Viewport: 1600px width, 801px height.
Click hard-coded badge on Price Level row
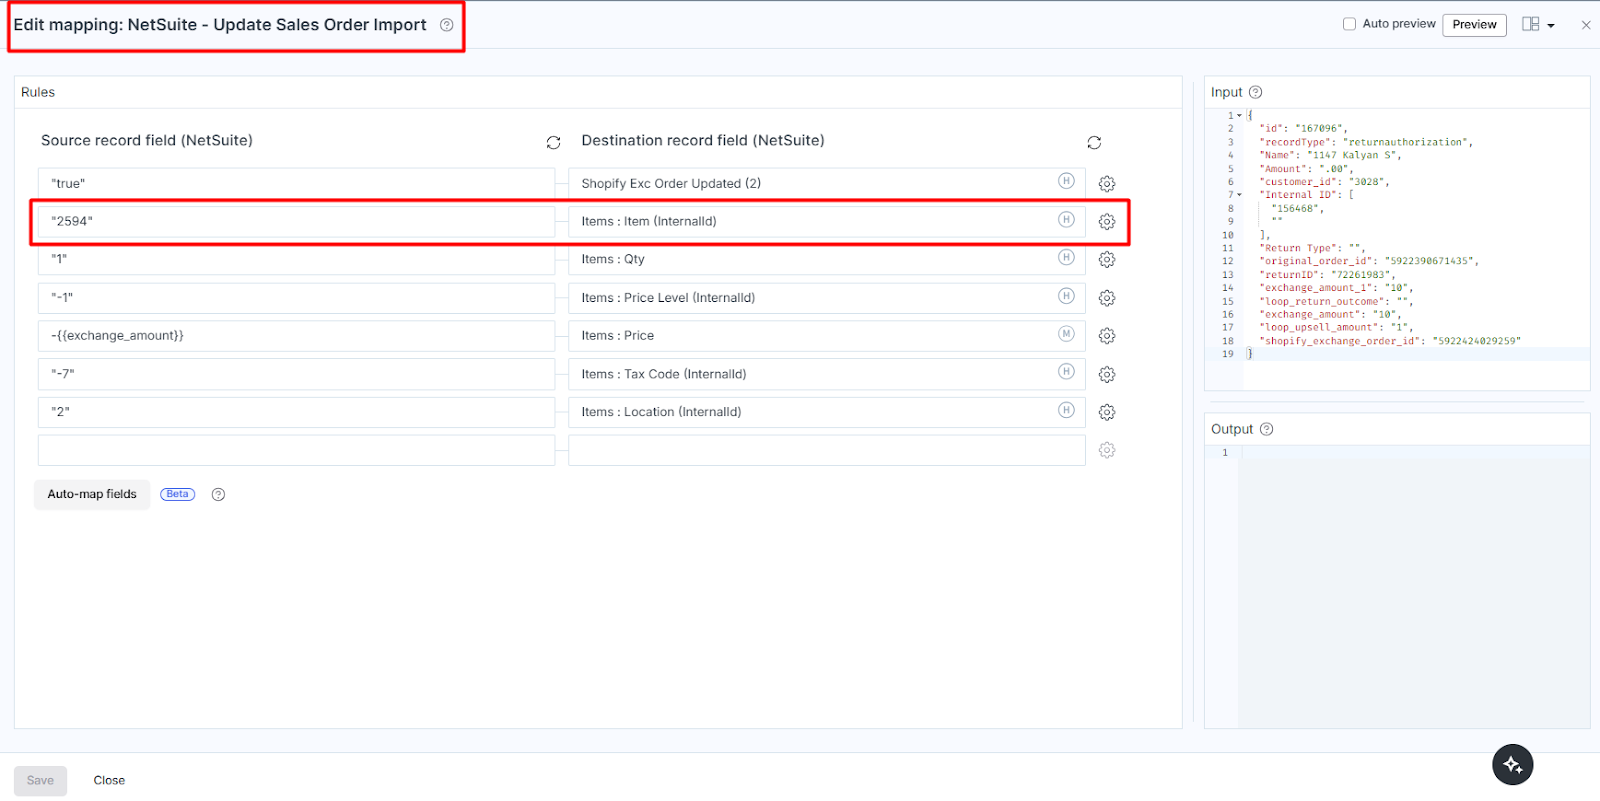click(x=1066, y=296)
